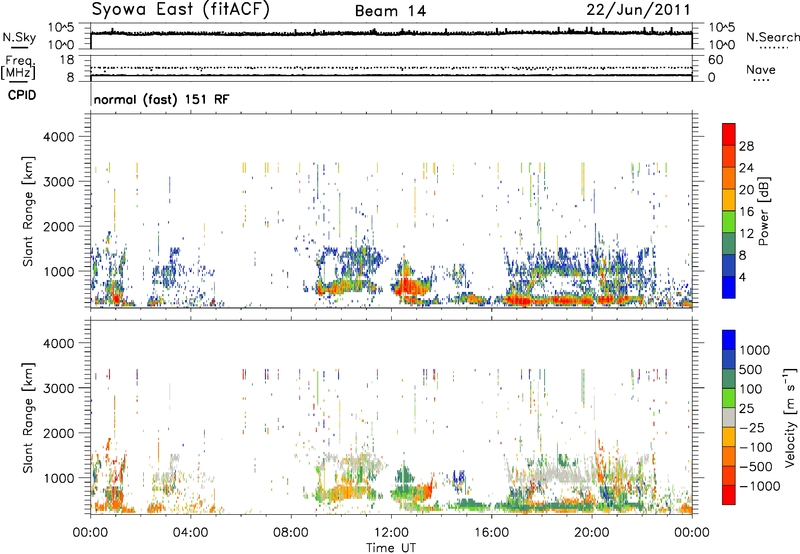
Task: Click the "500" label on Velocity colorbar
Action: pos(753,370)
